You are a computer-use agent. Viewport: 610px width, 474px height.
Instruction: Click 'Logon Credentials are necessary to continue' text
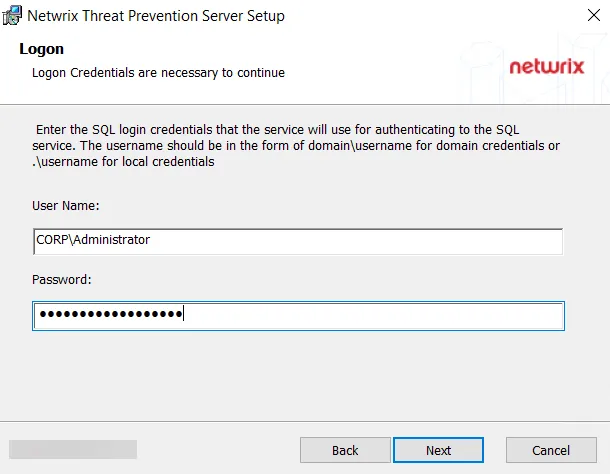coord(158,73)
